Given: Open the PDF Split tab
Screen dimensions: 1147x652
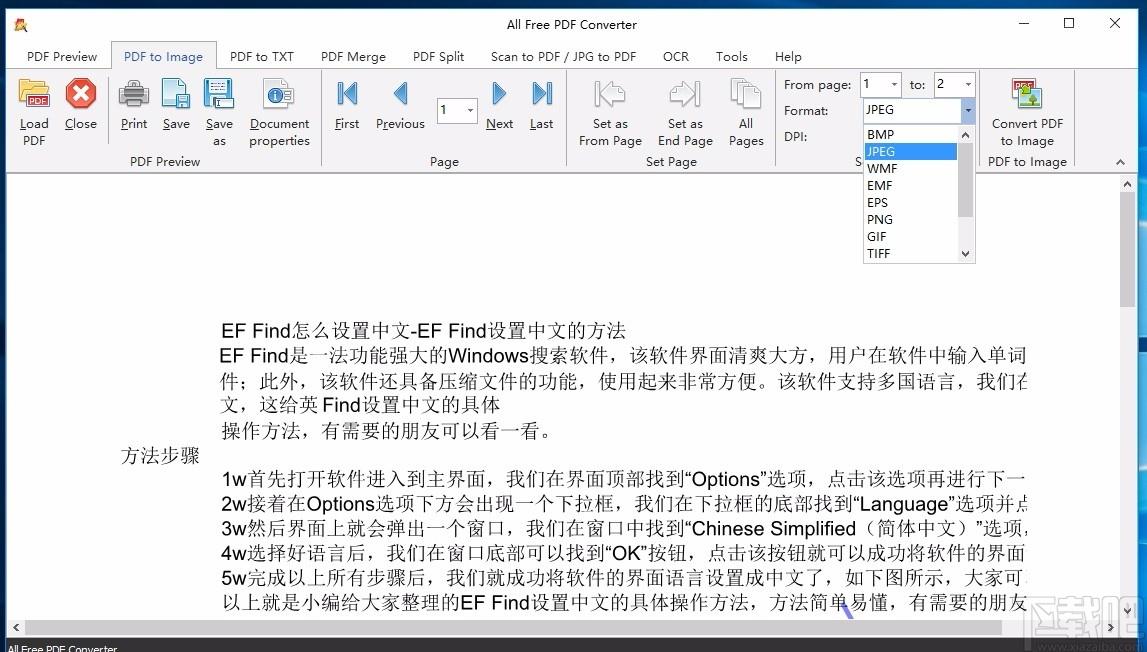Looking at the screenshot, I should [x=438, y=56].
